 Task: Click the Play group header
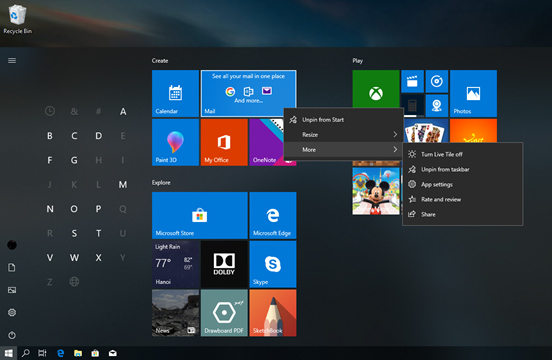tap(358, 61)
